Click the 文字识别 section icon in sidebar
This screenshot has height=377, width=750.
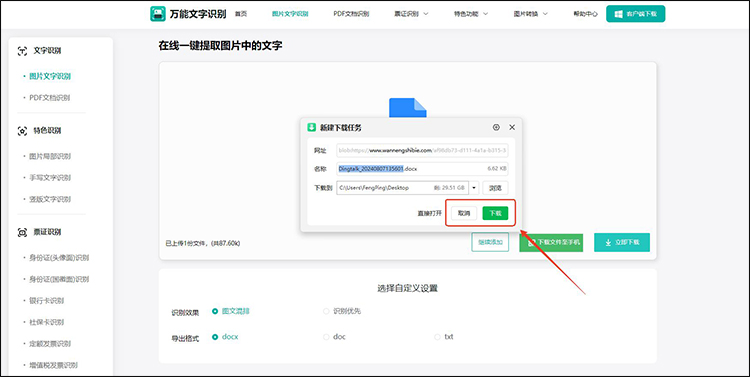point(22,51)
